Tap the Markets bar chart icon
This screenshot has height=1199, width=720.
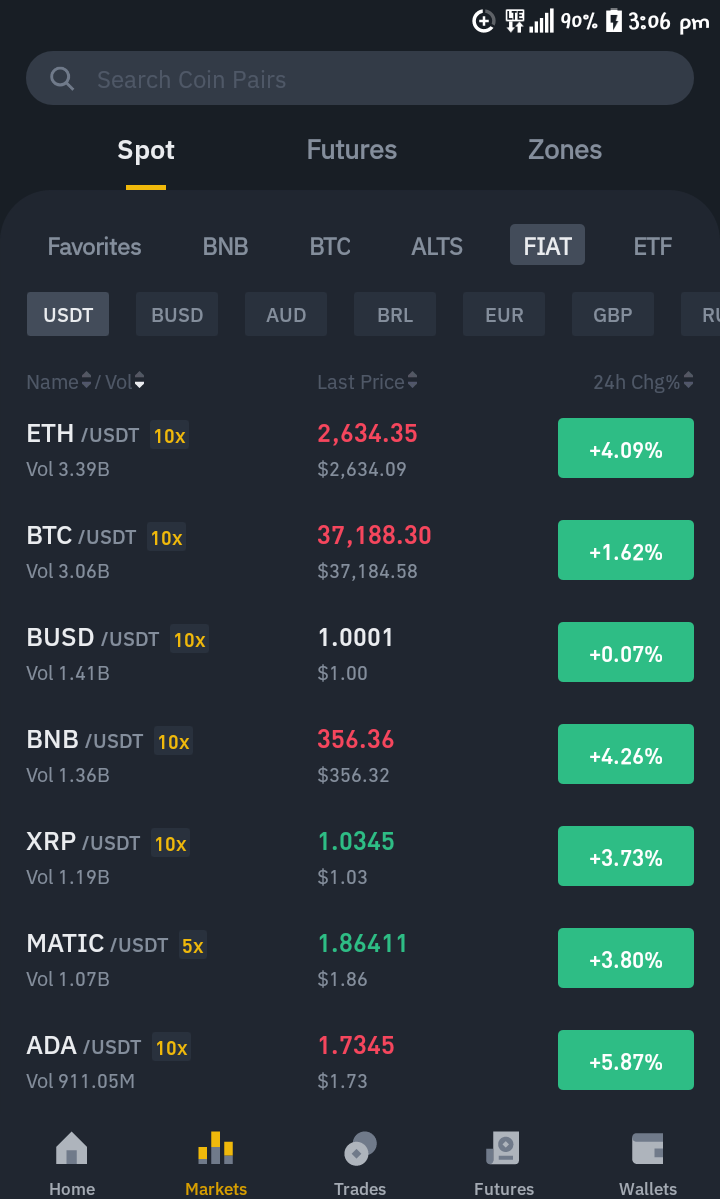click(216, 1148)
